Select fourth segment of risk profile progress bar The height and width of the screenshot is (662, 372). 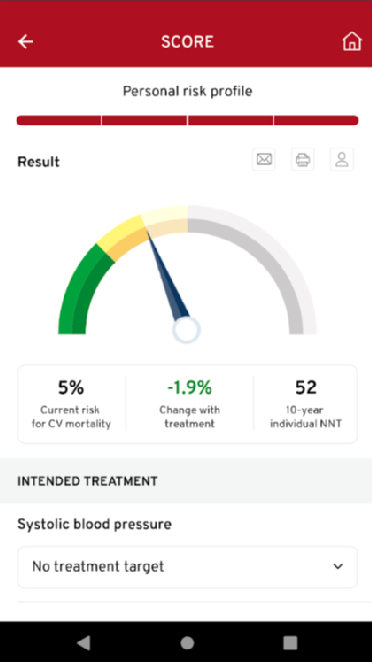point(316,120)
